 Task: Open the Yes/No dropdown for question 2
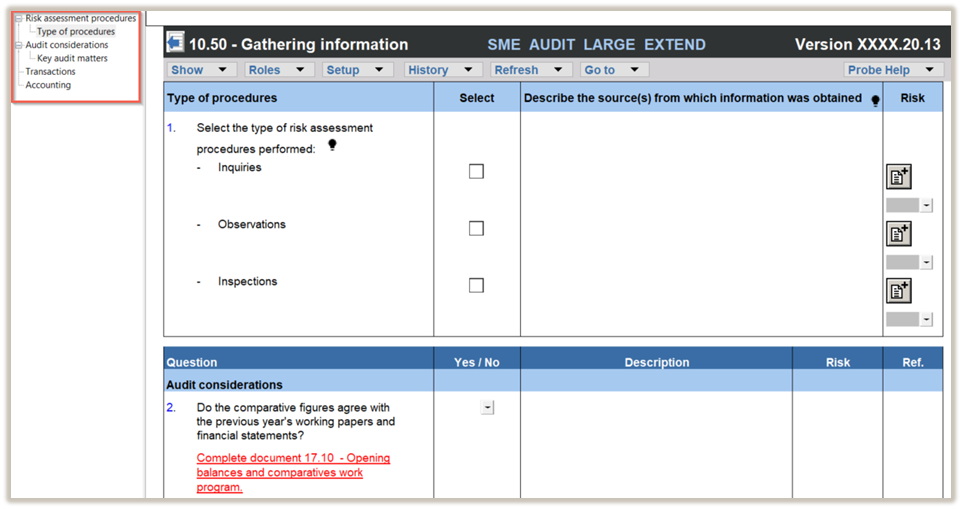click(x=487, y=407)
